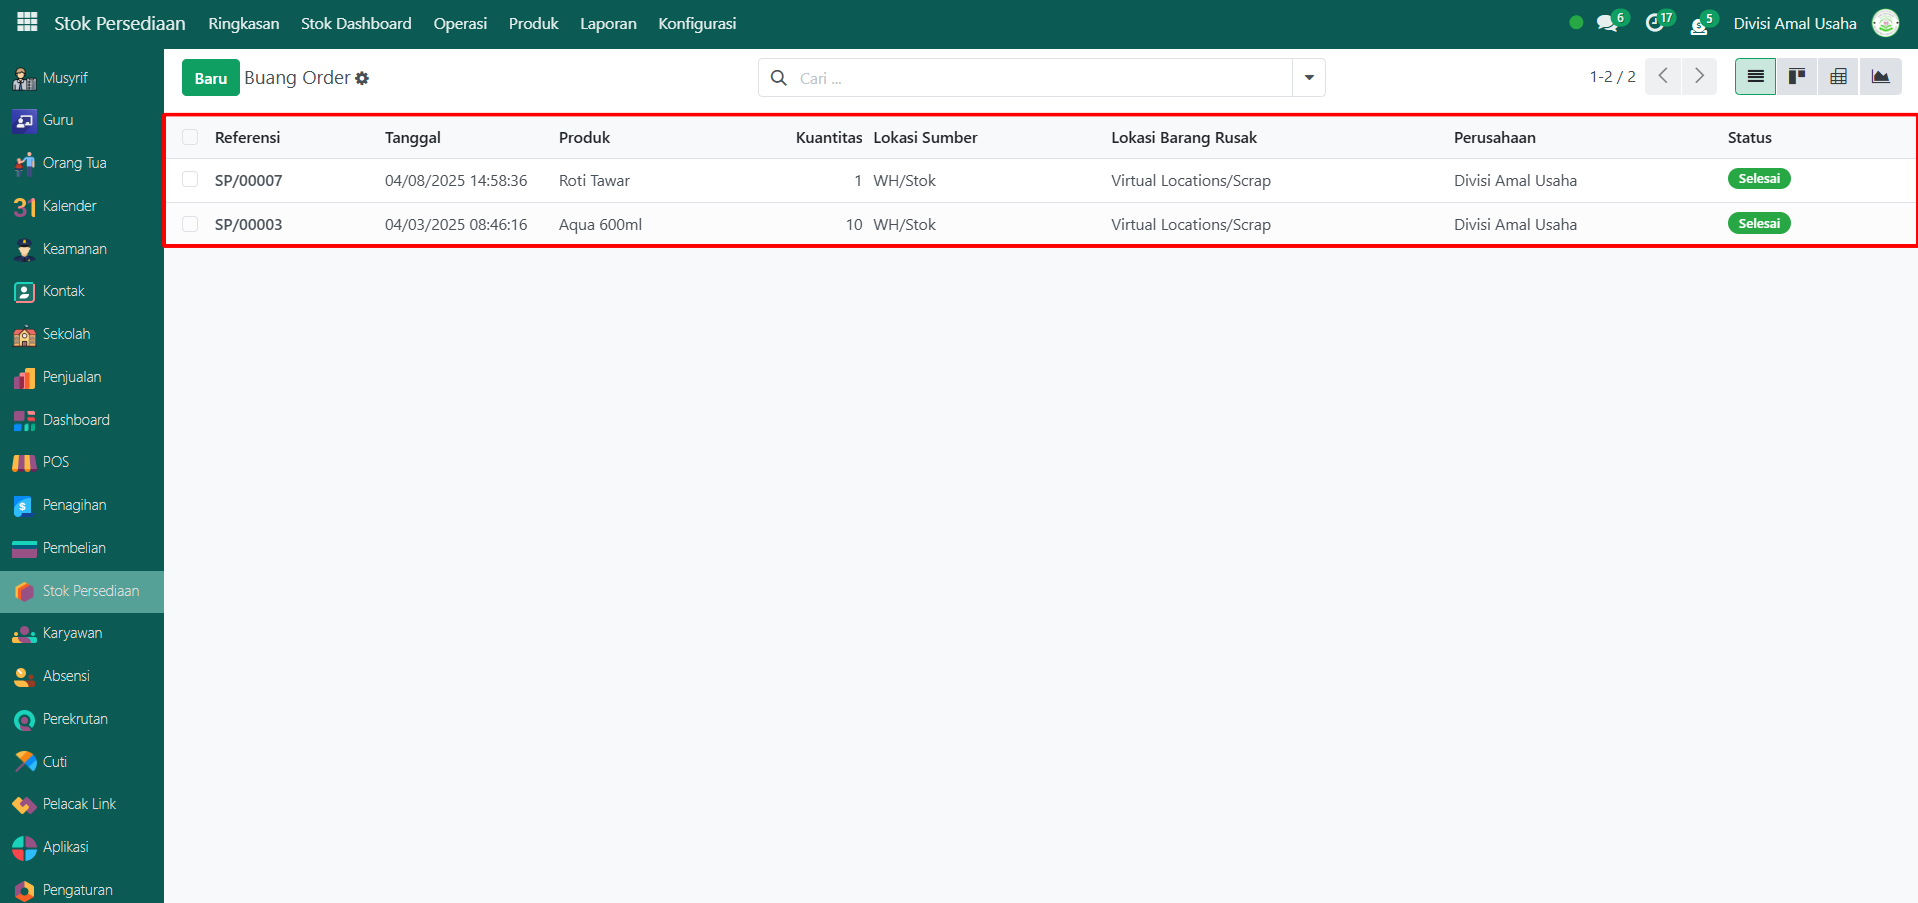Go to next page of records
The height and width of the screenshot is (903, 1918).
click(1699, 77)
